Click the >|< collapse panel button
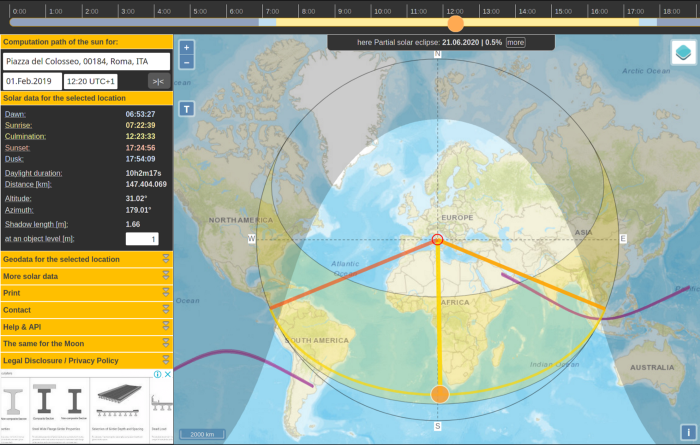The width and height of the screenshot is (700, 445). pyautogui.click(x=158, y=82)
